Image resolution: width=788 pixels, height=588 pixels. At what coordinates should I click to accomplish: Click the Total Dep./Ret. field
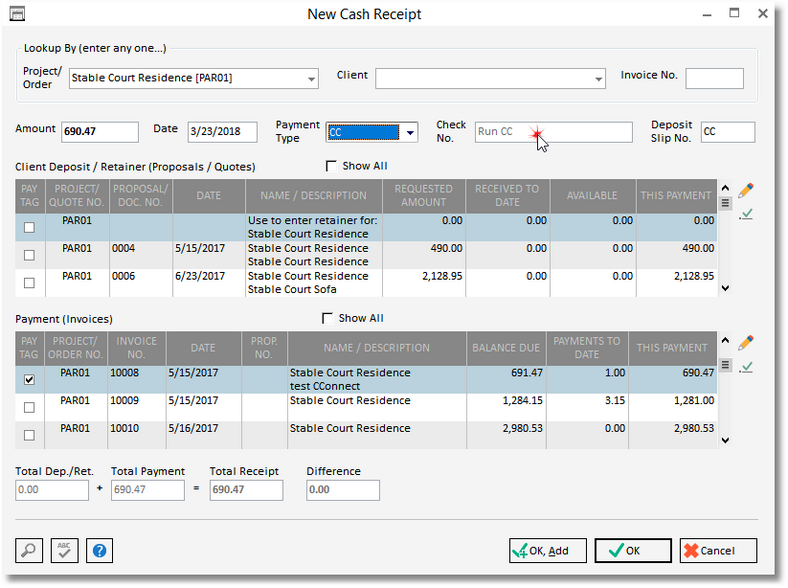pyautogui.click(x=52, y=490)
